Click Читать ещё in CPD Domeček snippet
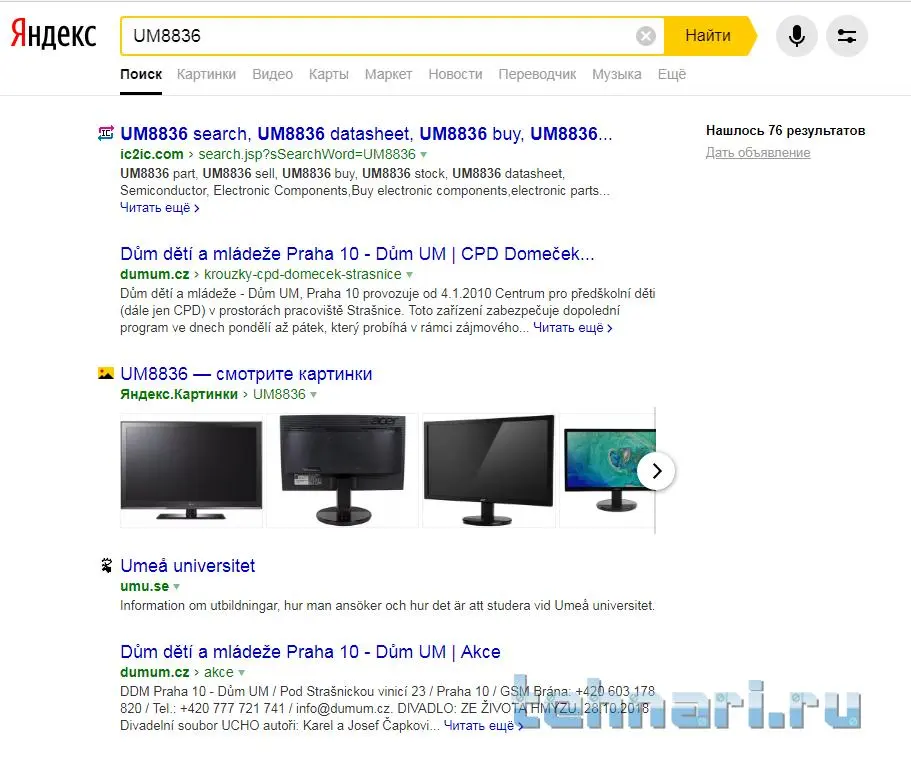The width and height of the screenshot is (911, 761). (x=572, y=328)
